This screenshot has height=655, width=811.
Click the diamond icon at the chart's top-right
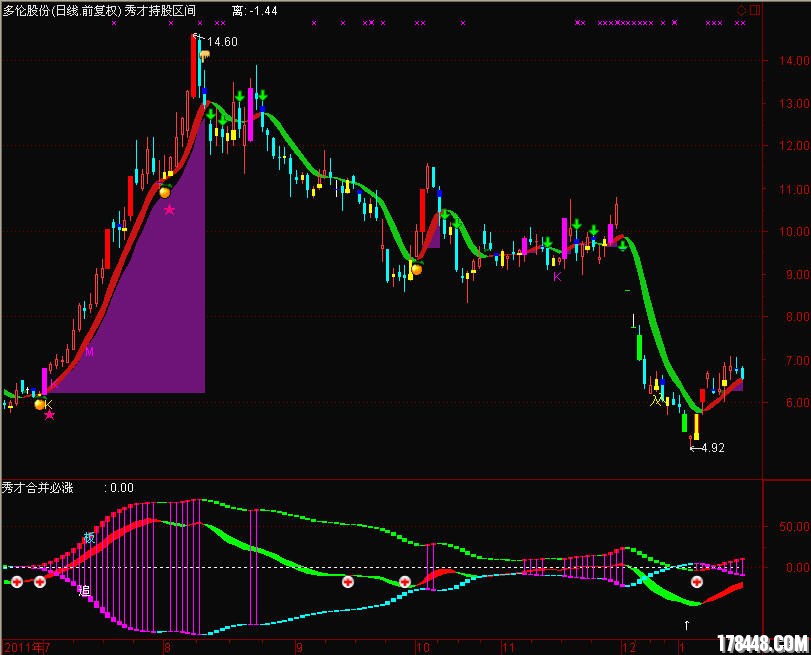click(x=742, y=10)
